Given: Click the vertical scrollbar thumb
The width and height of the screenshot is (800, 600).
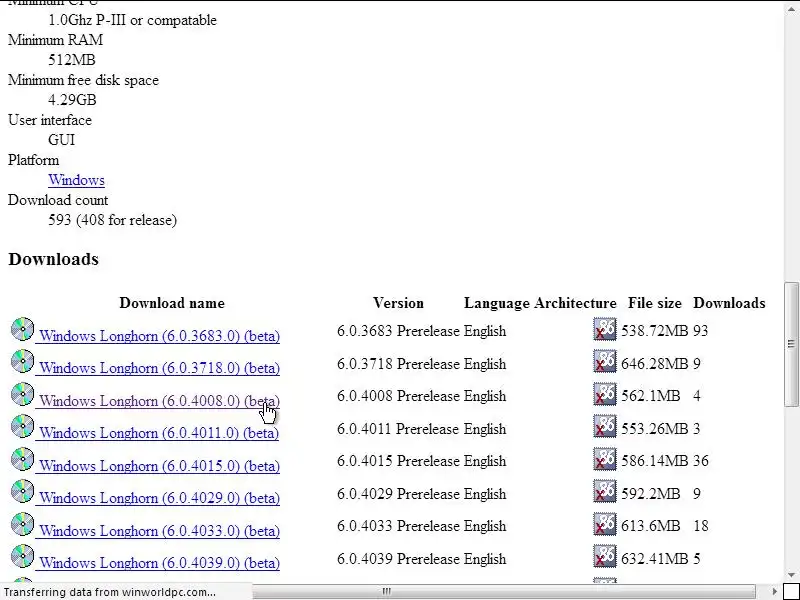Looking at the screenshot, I should point(791,344).
